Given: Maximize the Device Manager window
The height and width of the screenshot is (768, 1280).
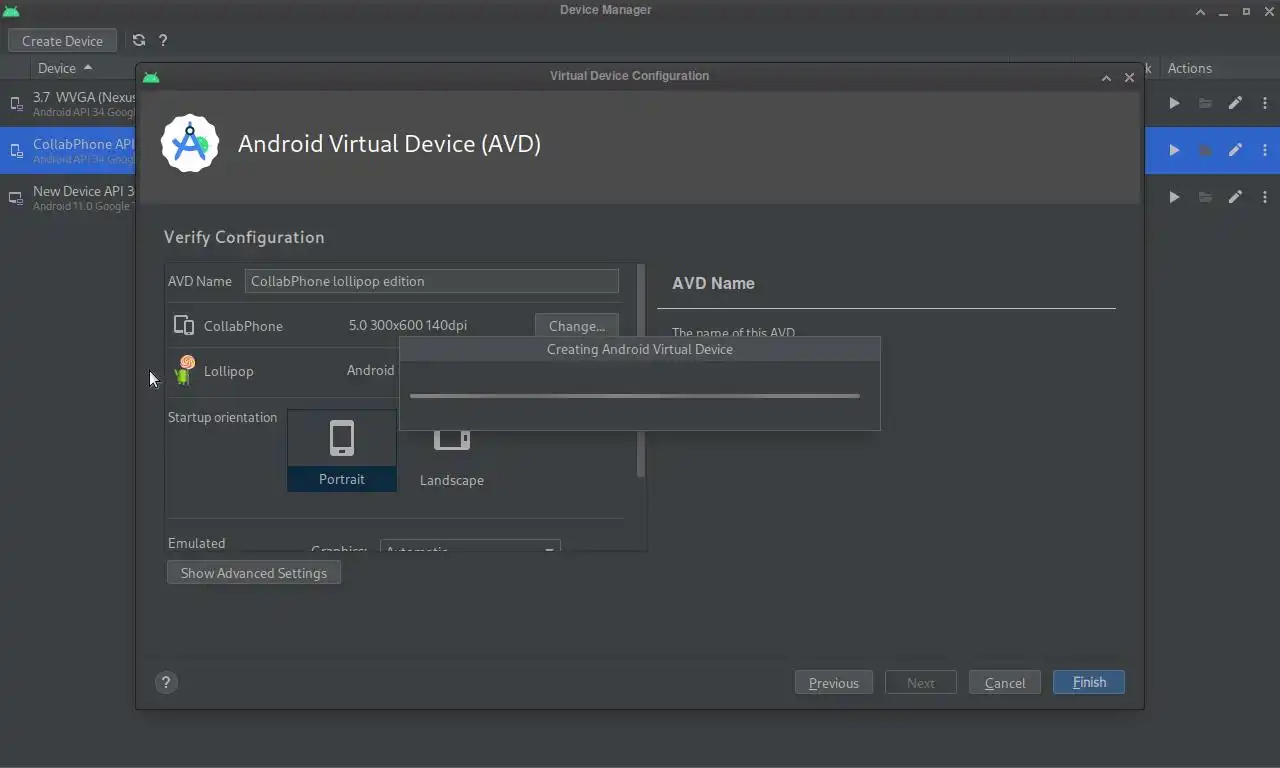Looking at the screenshot, I should click(1246, 12).
